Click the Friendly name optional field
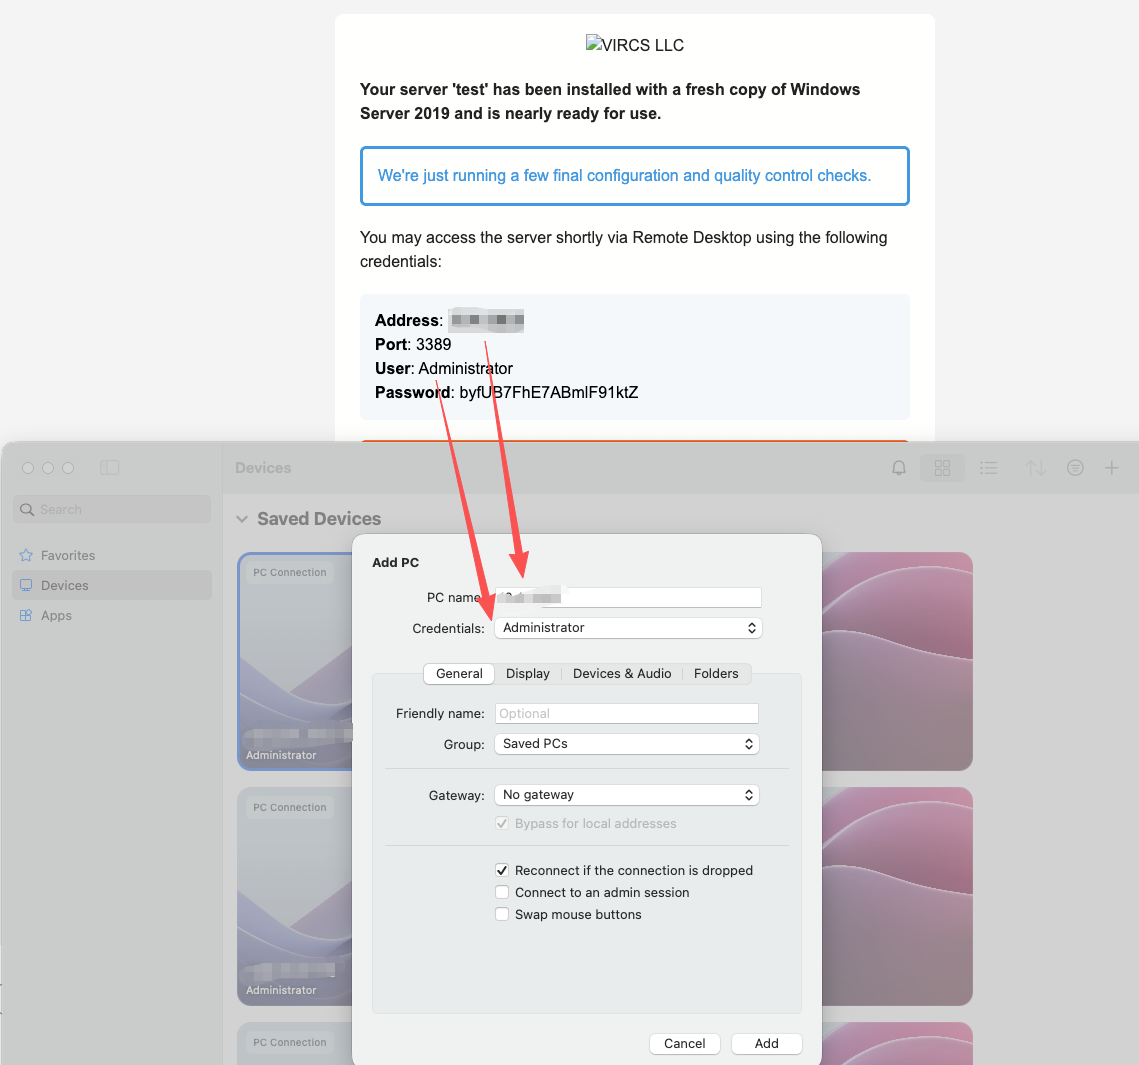1139x1065 pixels. (x=626, y=713)
